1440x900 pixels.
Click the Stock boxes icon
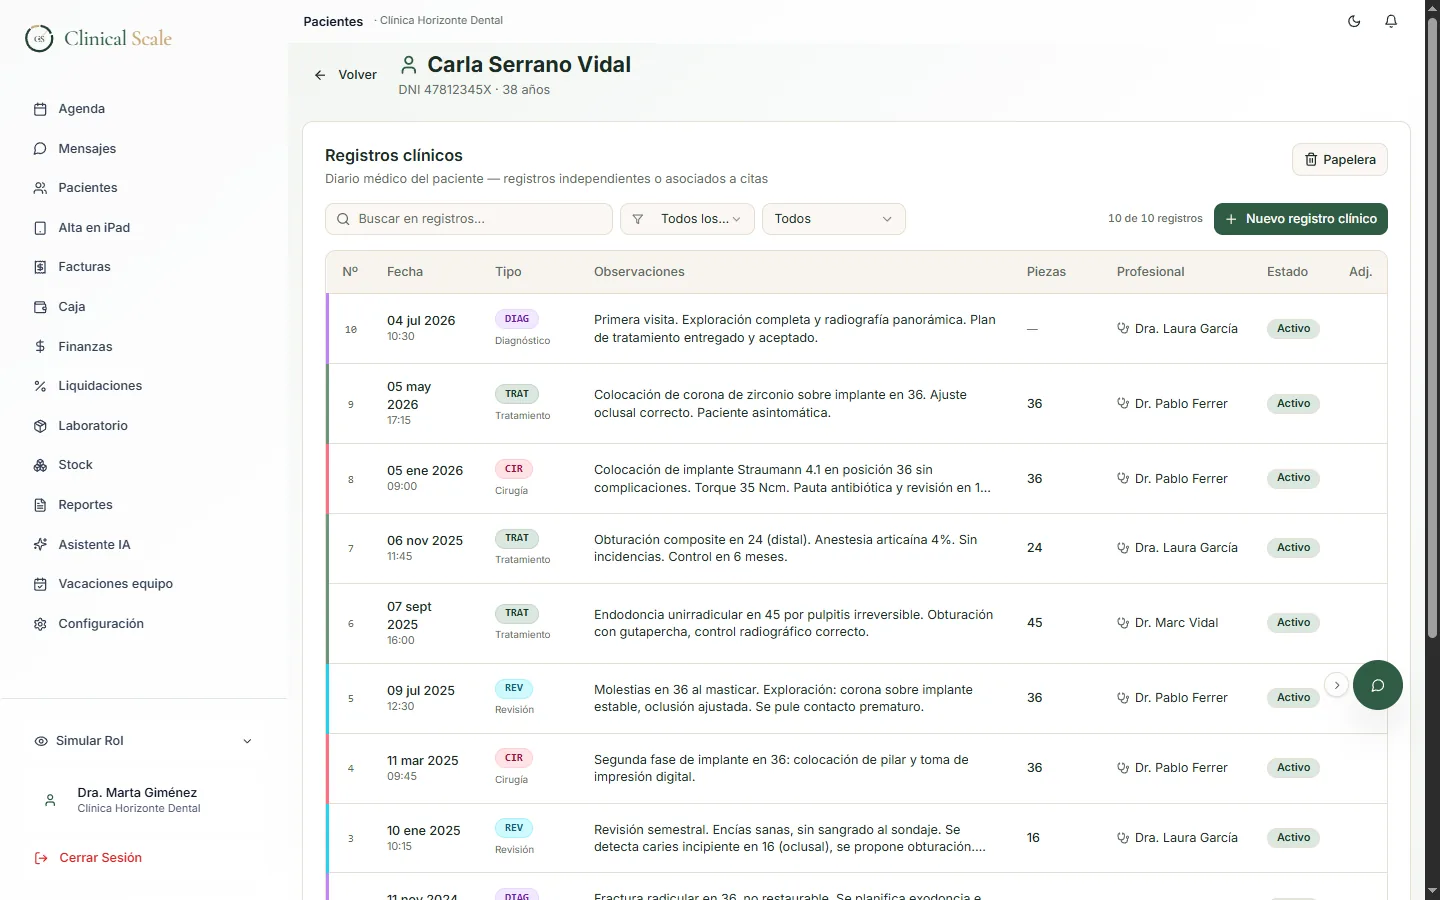pyautogui.click(x=40, y=465)
